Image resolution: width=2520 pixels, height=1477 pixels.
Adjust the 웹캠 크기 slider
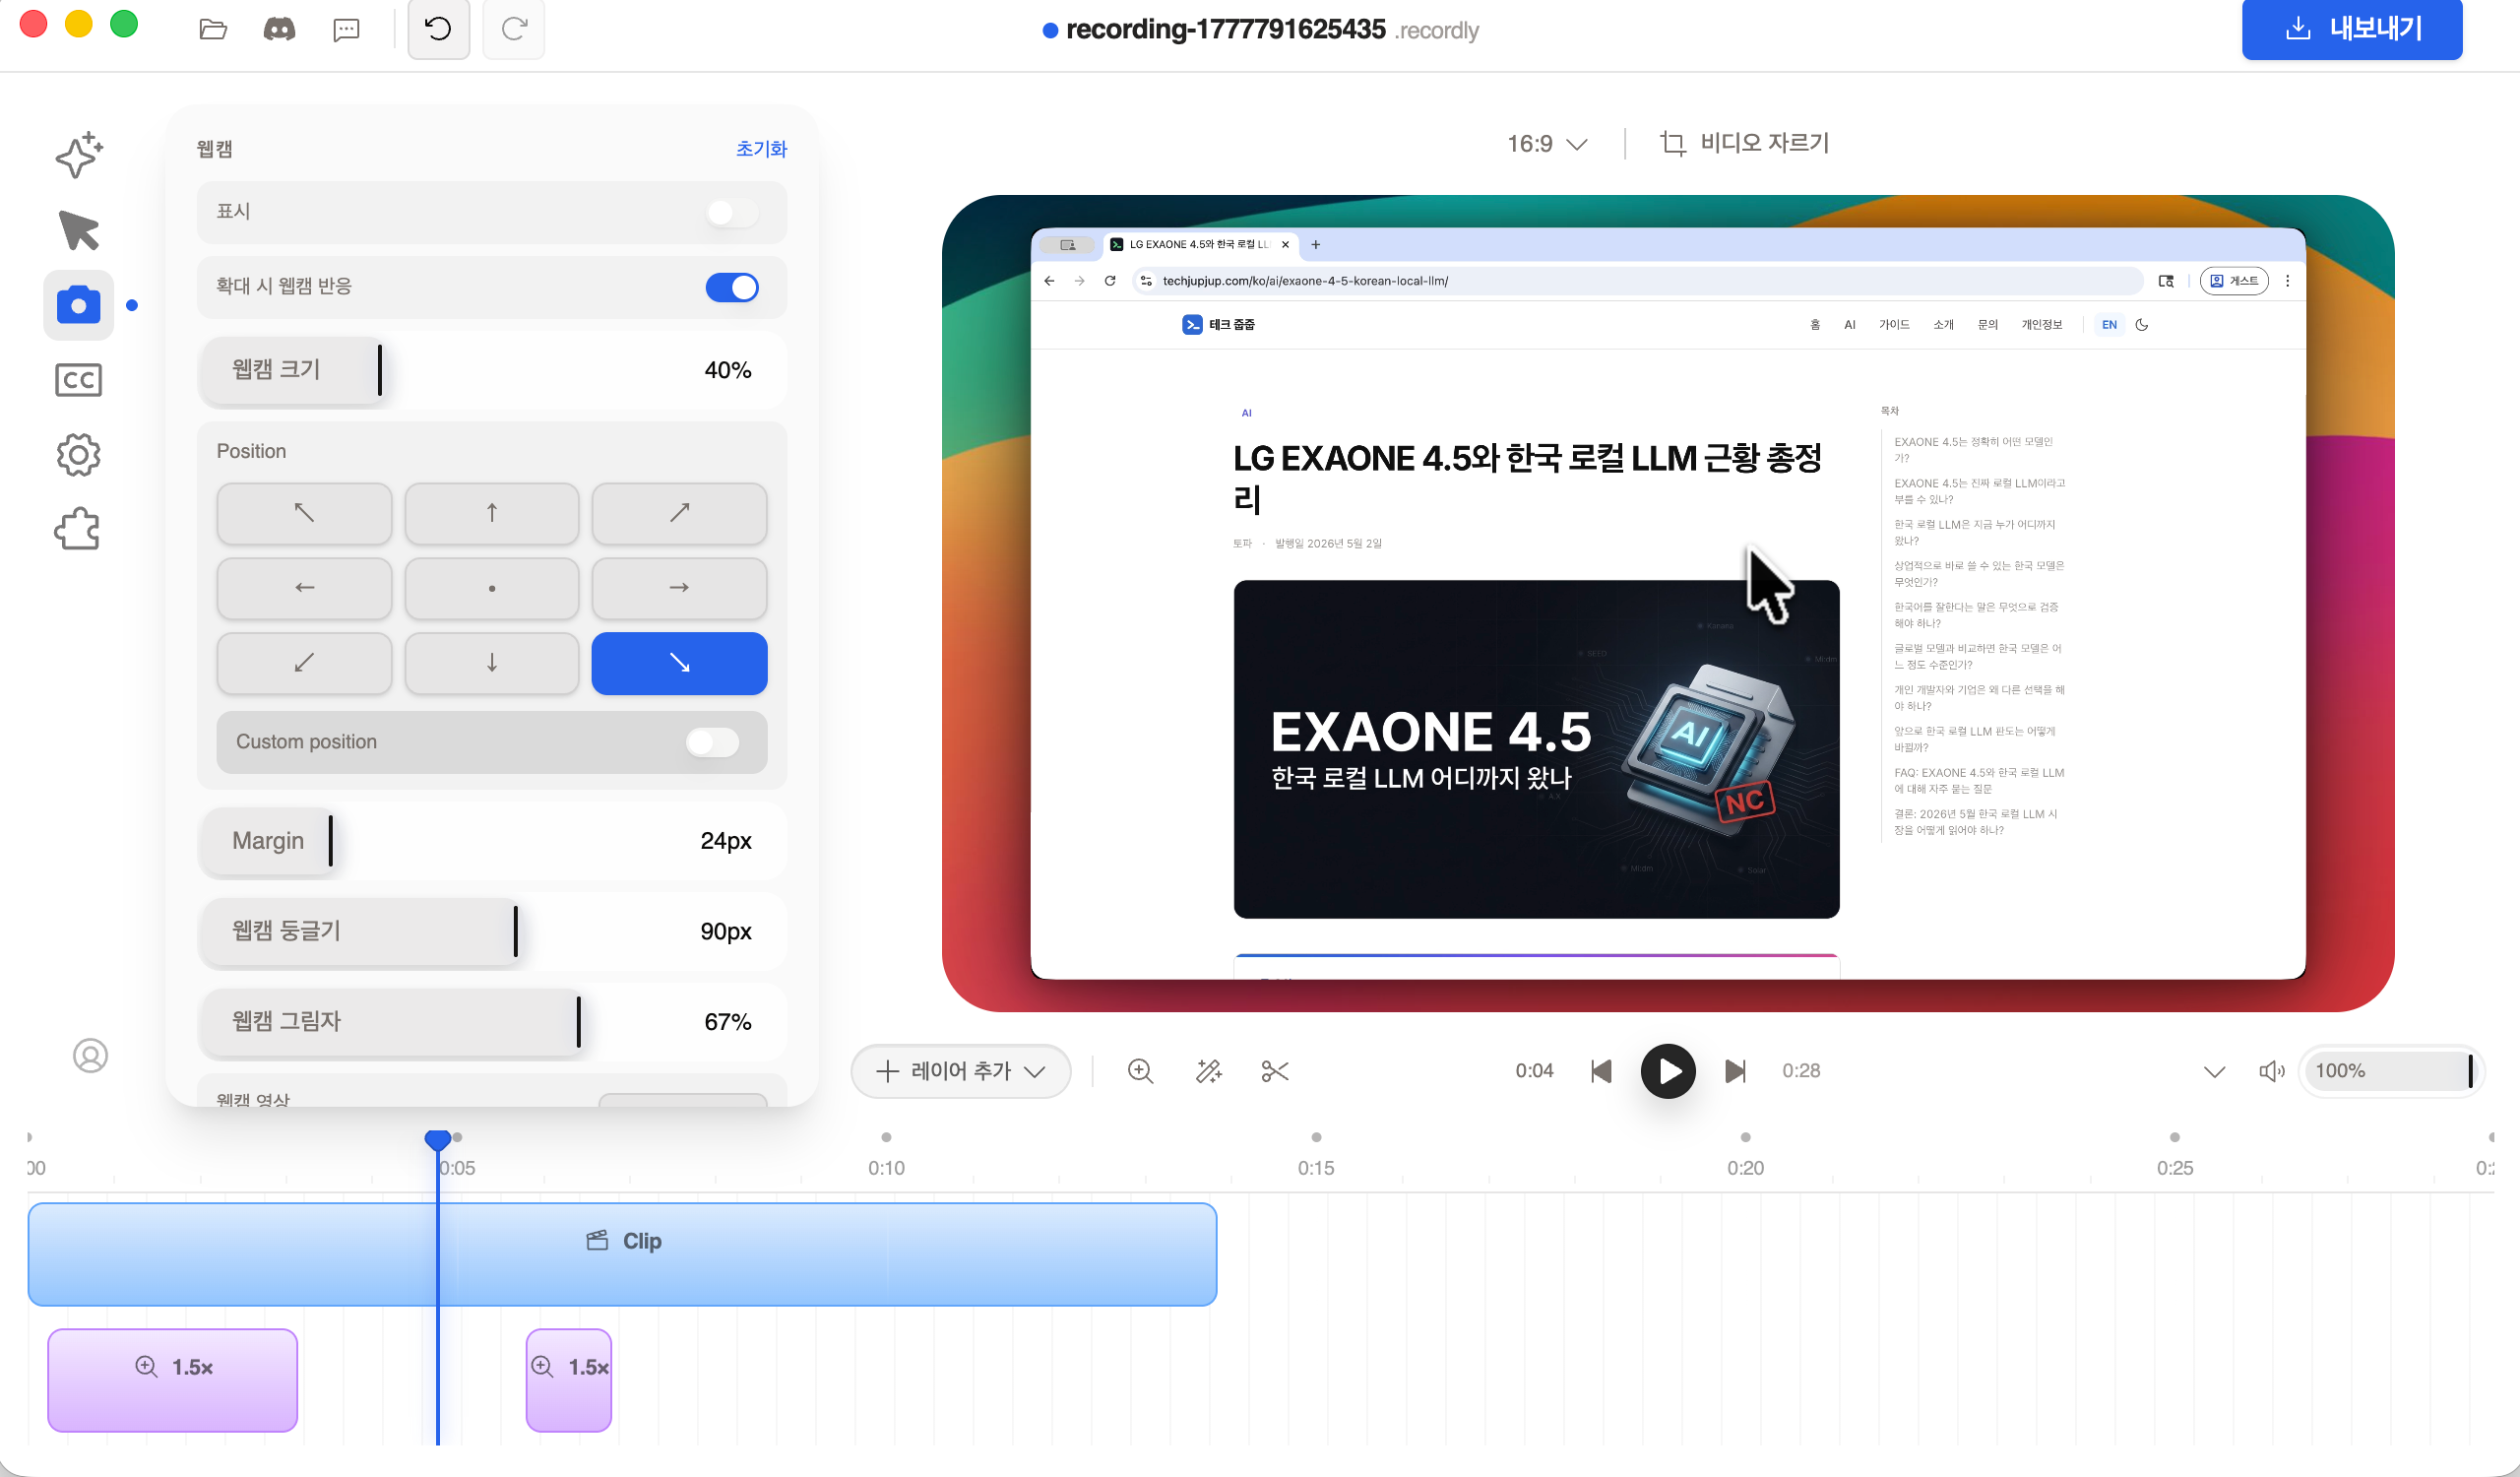(492, 371)
